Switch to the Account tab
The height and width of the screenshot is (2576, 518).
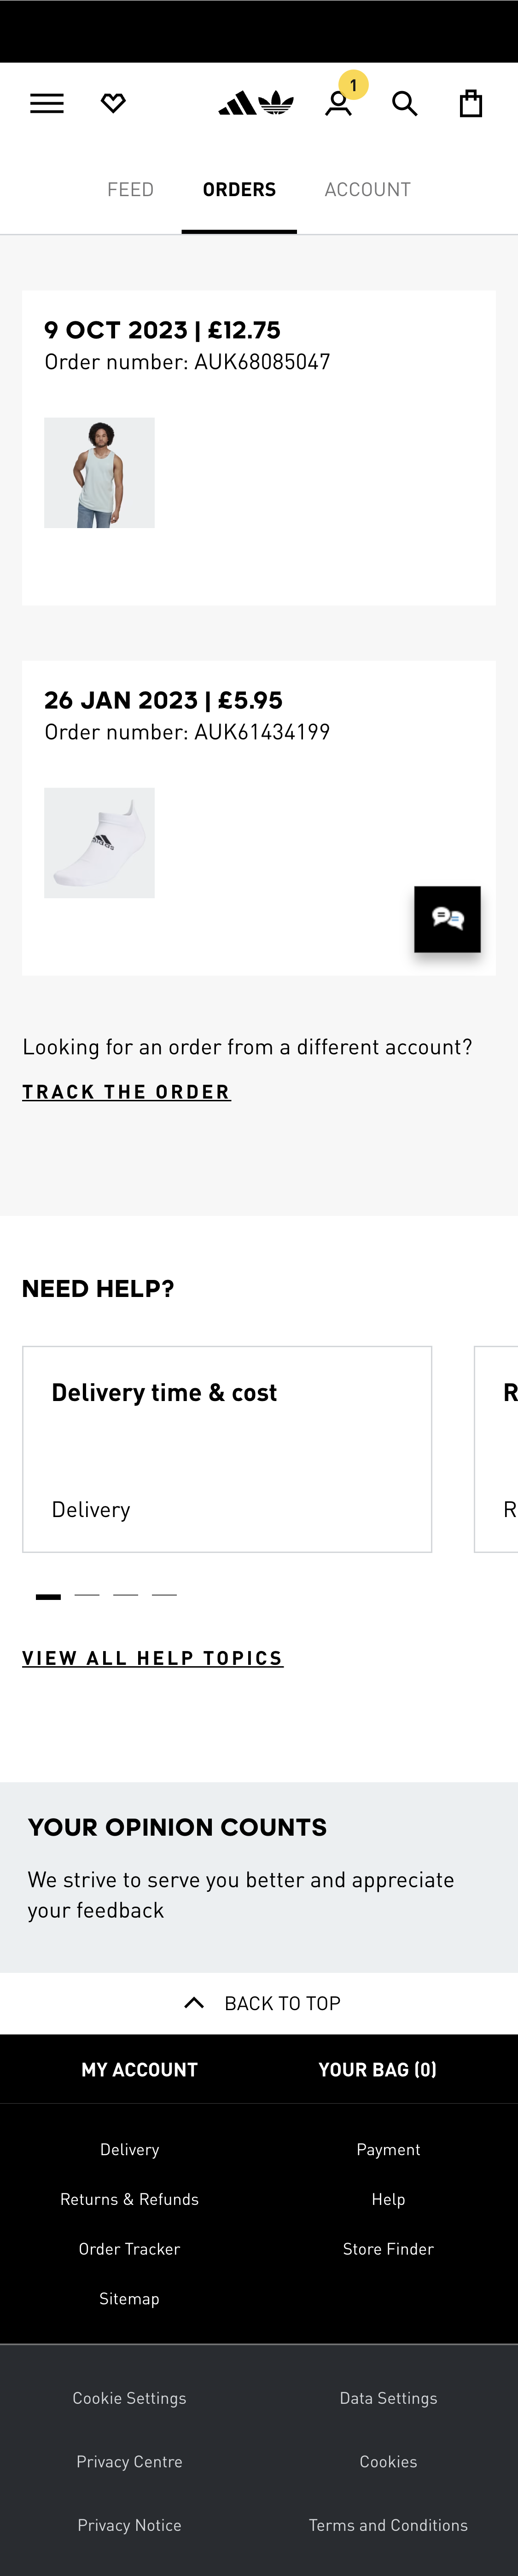click(x=367, y=190)
